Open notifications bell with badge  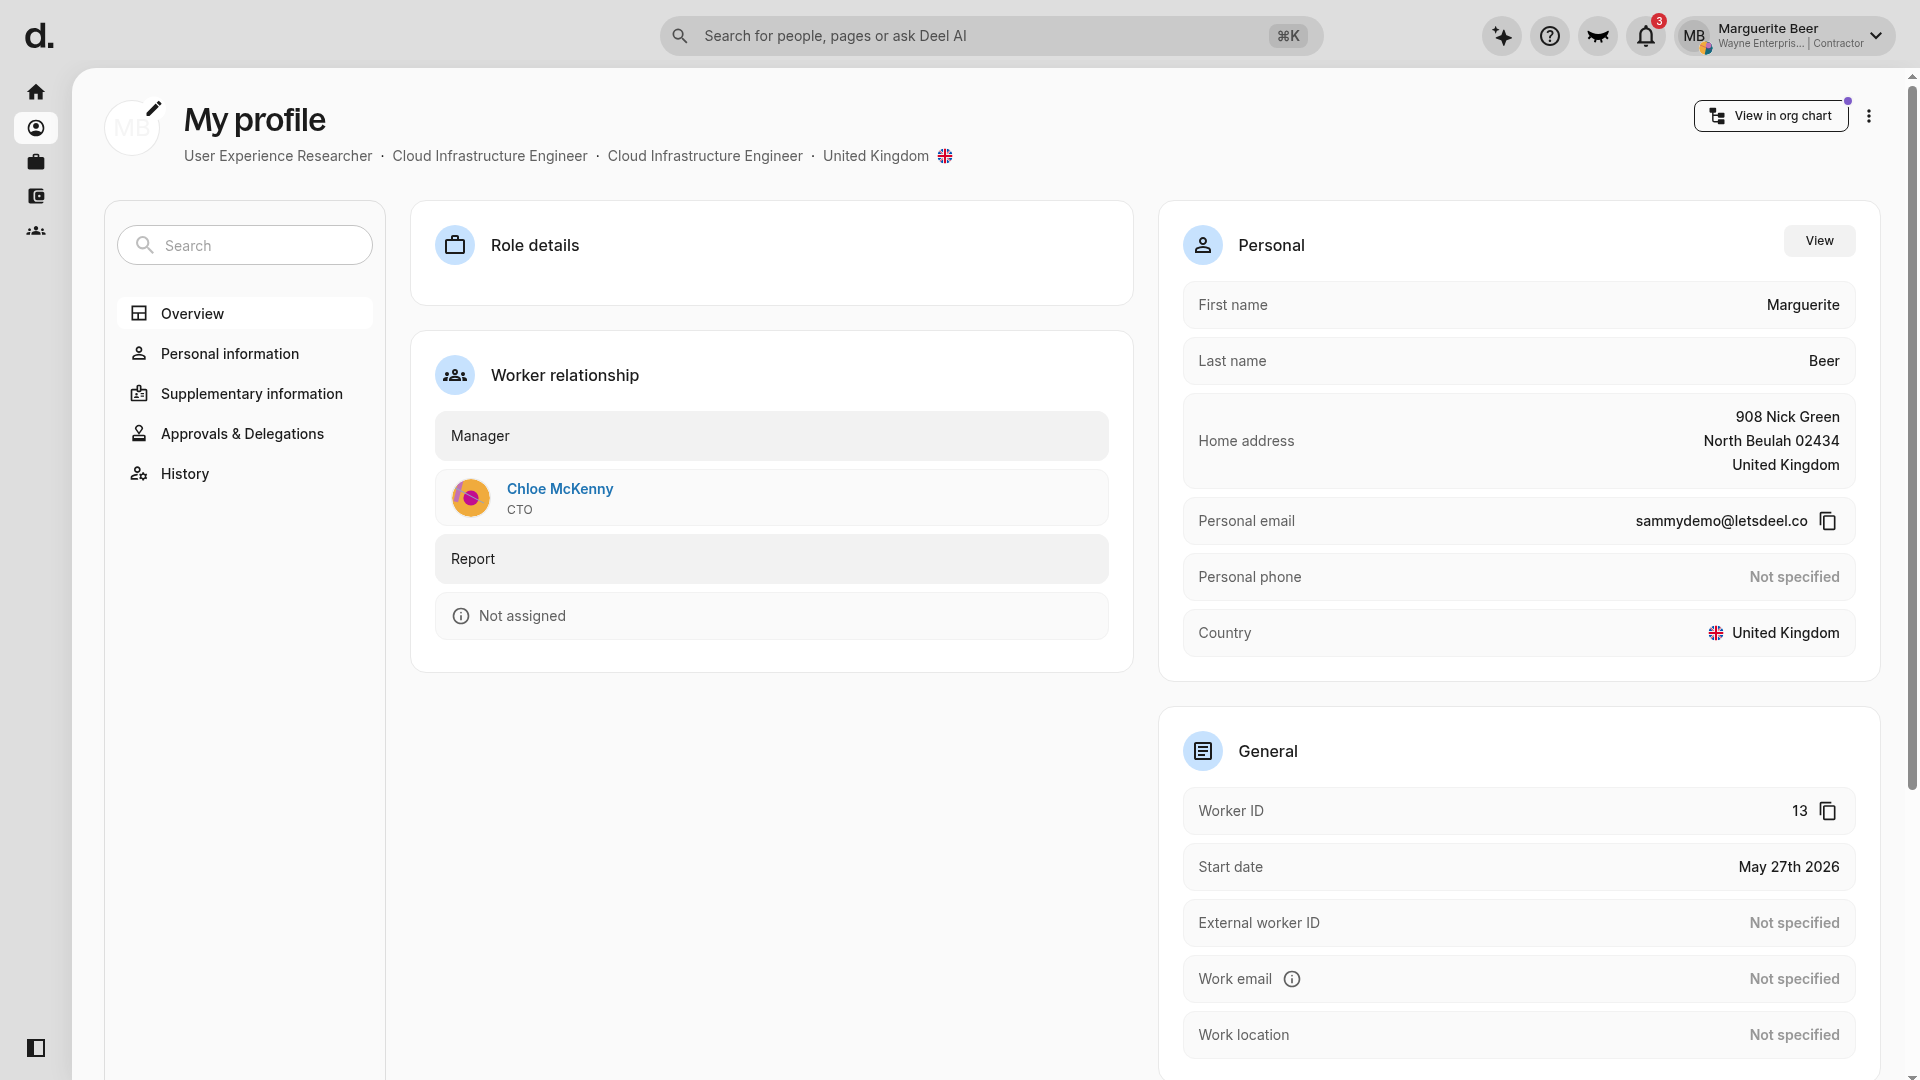click(1646, 36)
